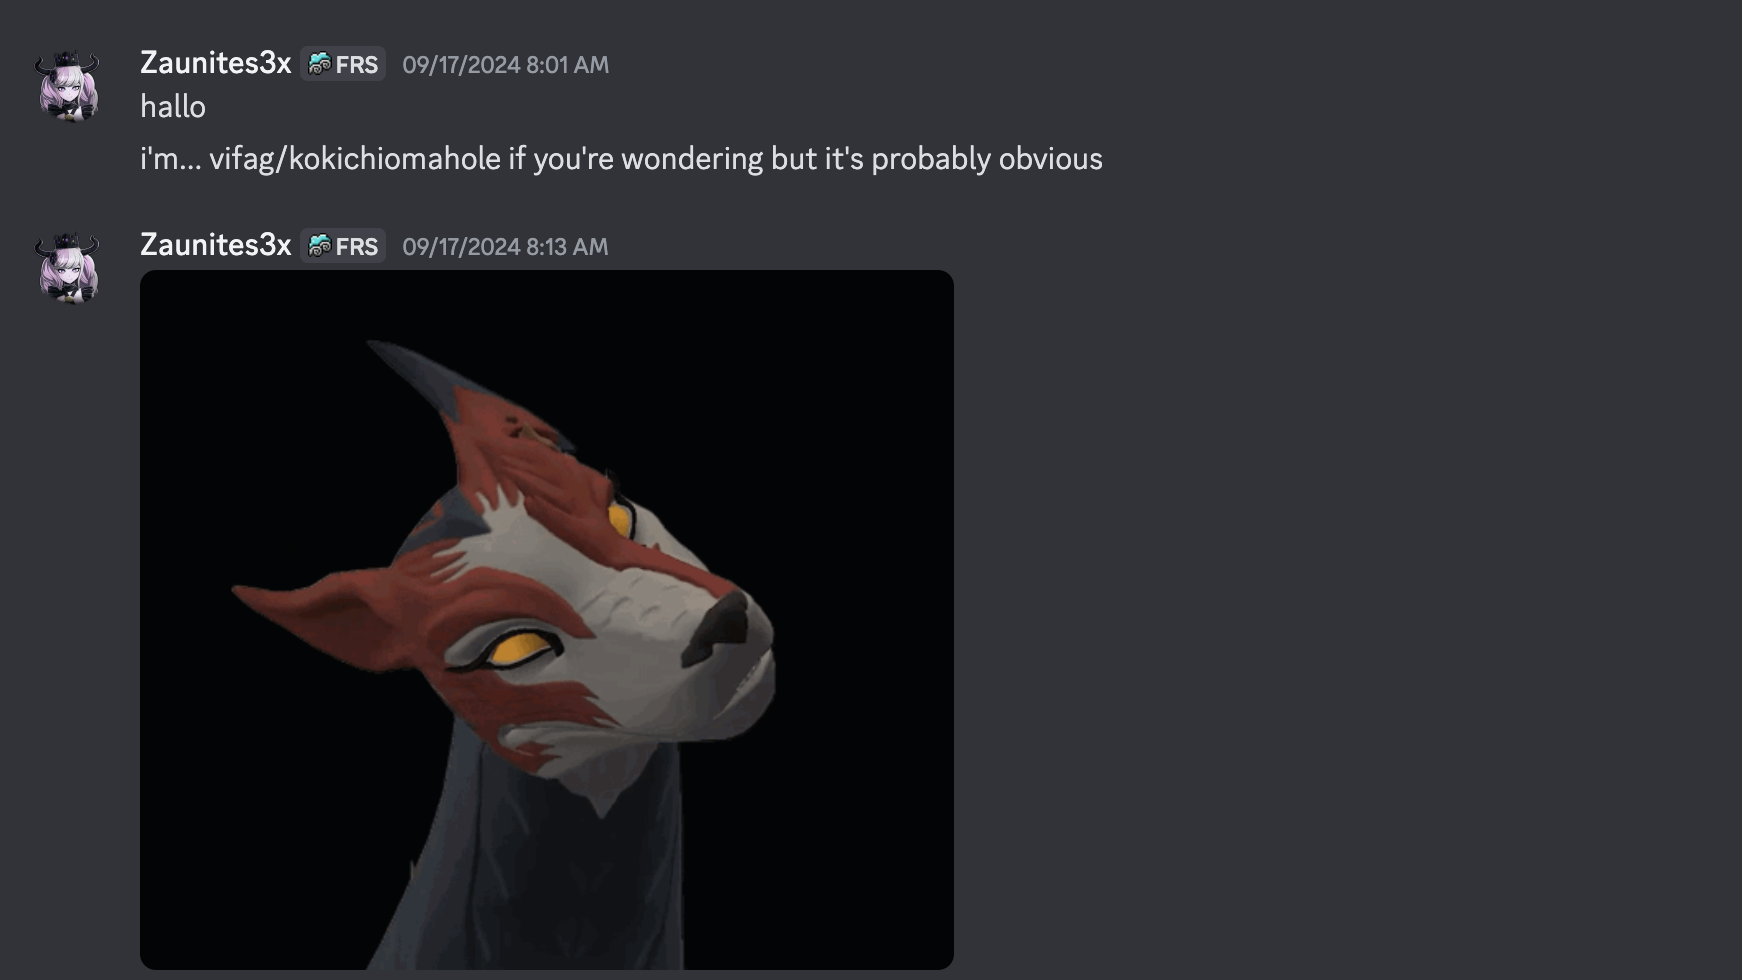Screen dimensions: 1742x980
Task: Select the "hallo" message text
Action: (x=173, y=107)
